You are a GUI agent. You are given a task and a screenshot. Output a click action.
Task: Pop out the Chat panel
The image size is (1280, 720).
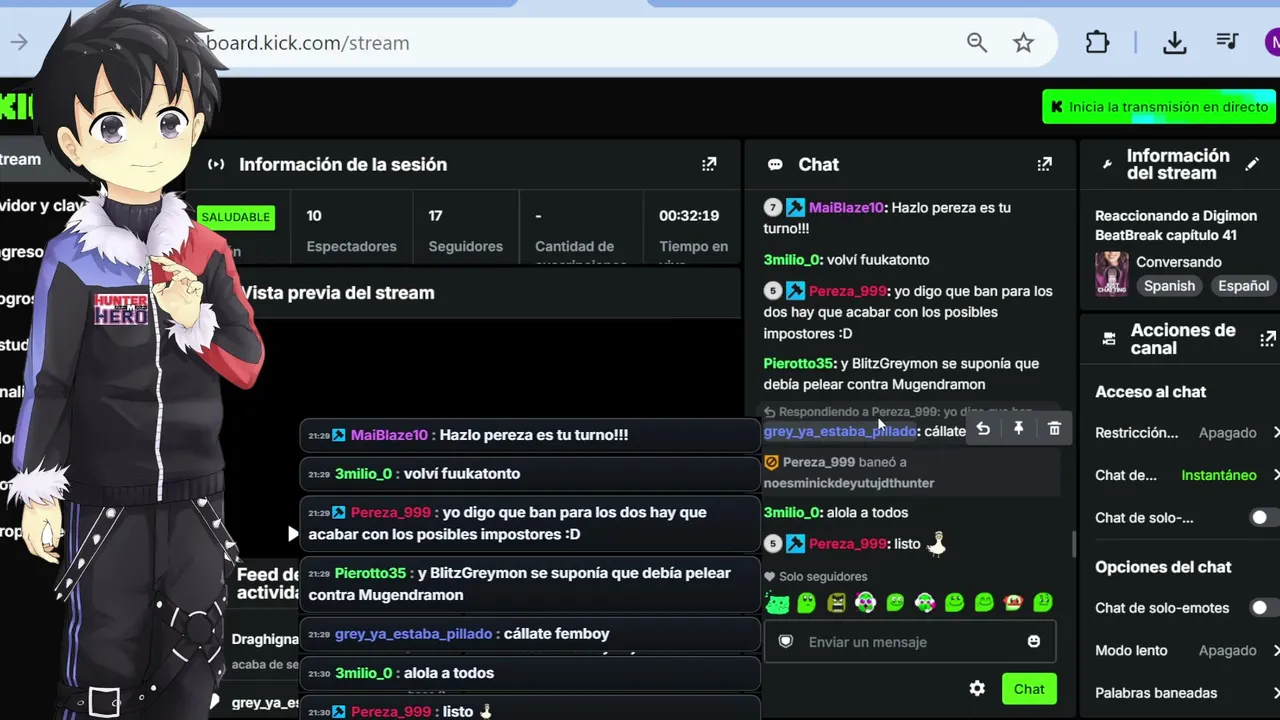click(x=1044, y=164)
